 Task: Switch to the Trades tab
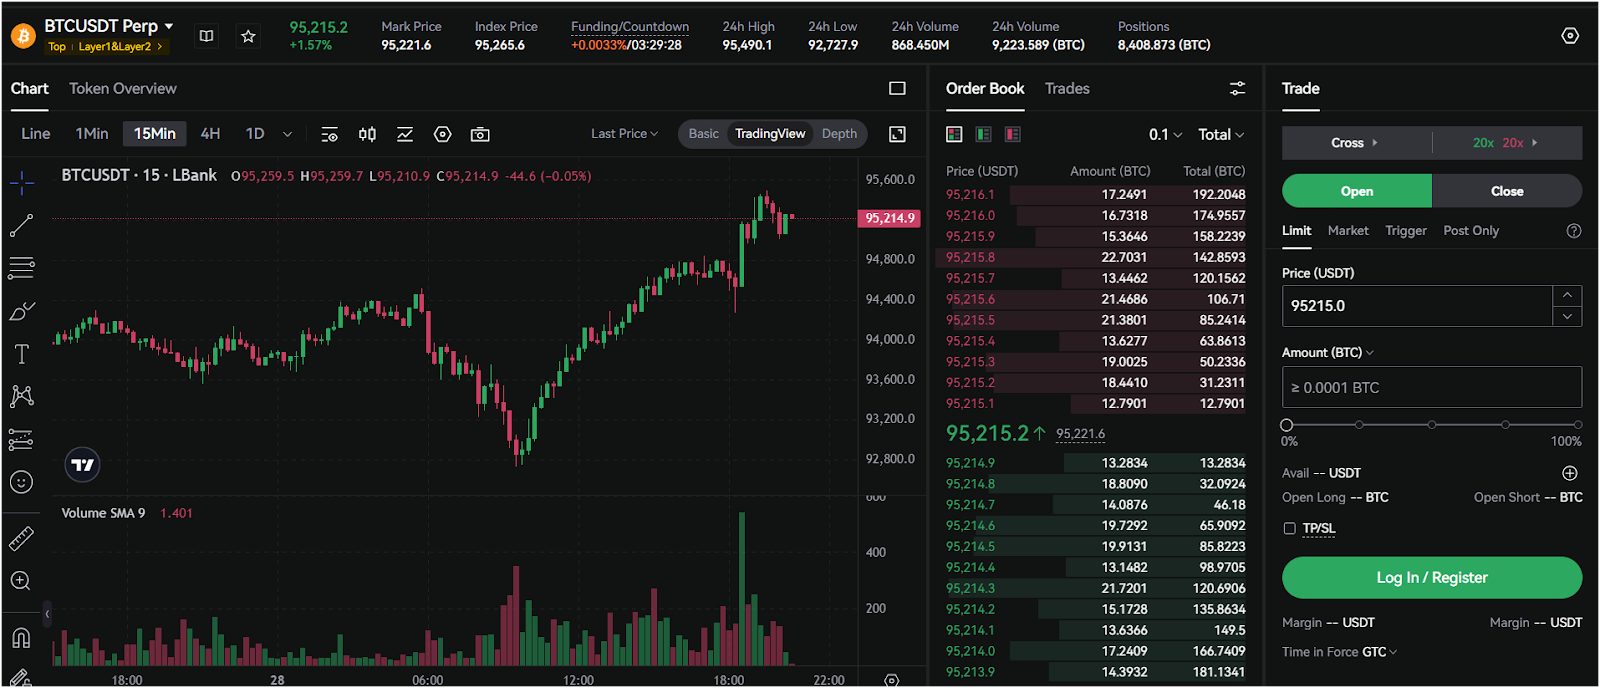(1067, 88)
